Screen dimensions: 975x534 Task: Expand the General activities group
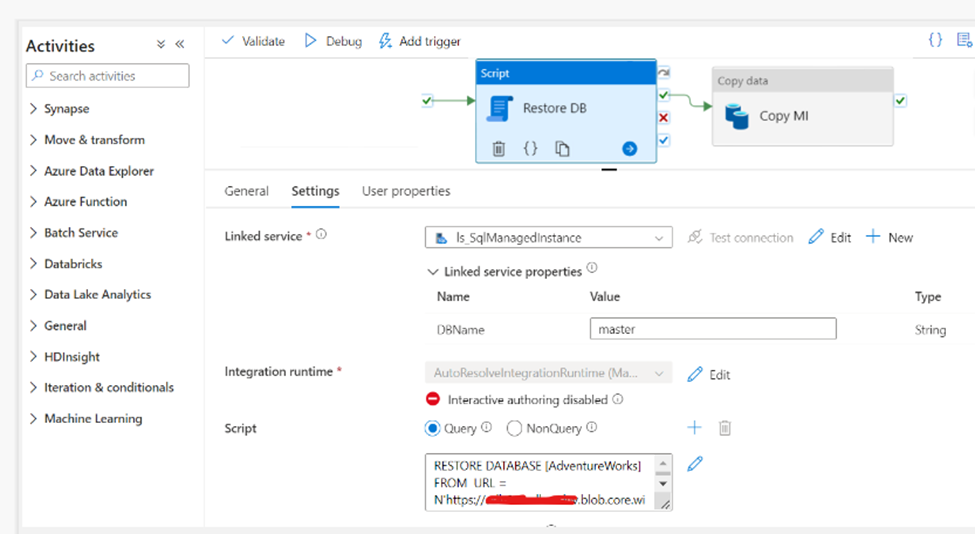click(33, 325)
